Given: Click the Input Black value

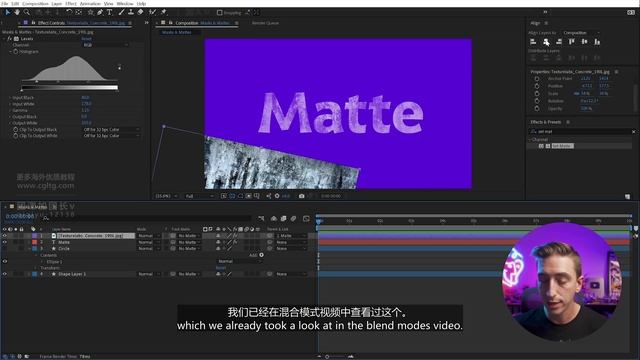Looking at the screenshot, I should pos(85,98).
